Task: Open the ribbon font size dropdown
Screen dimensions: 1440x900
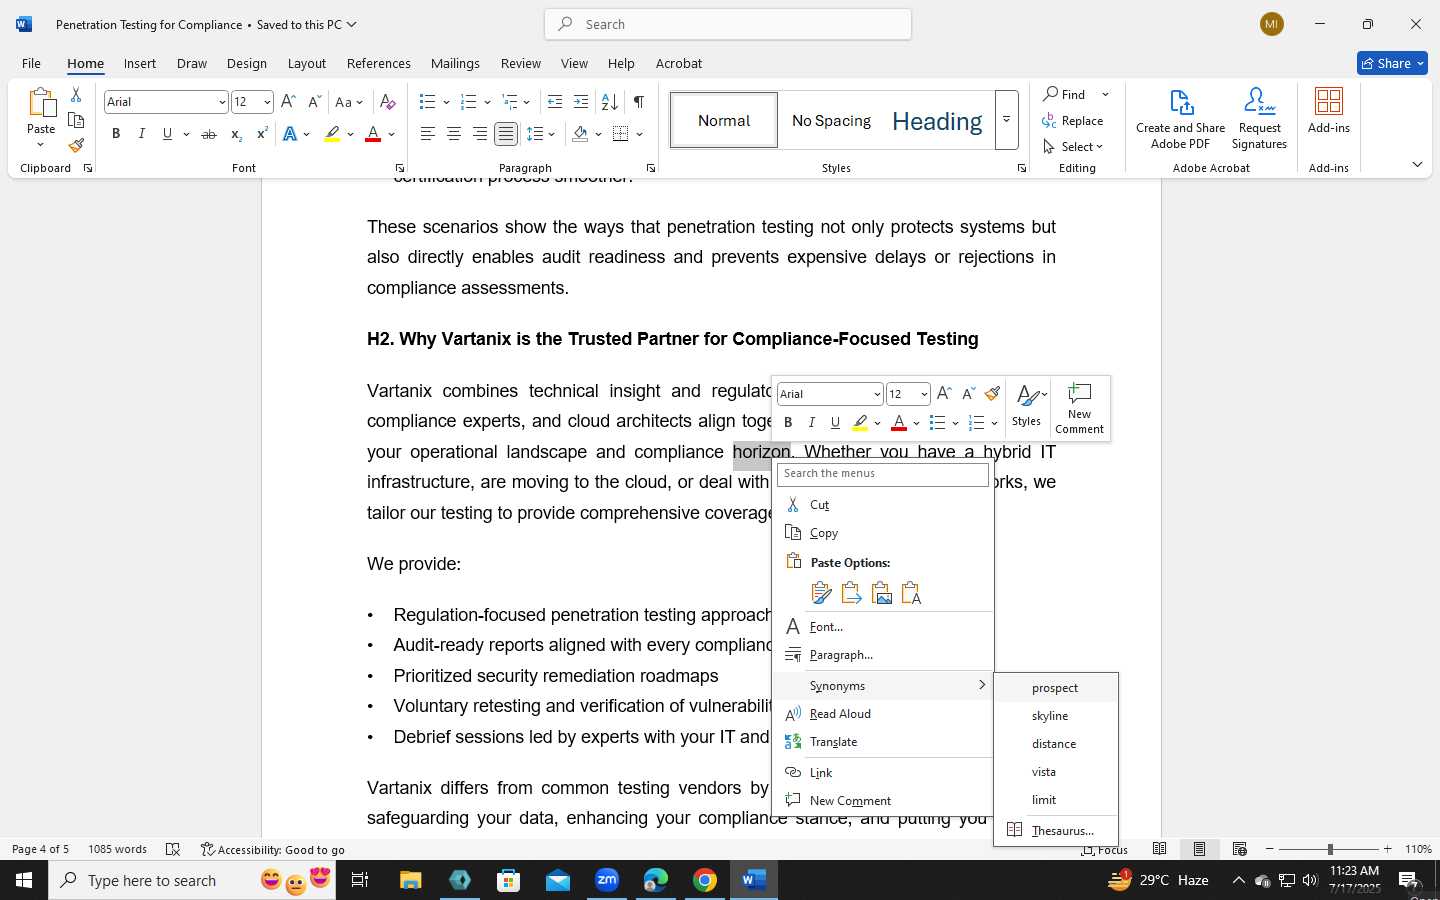Action: click(x=267, y=102)
